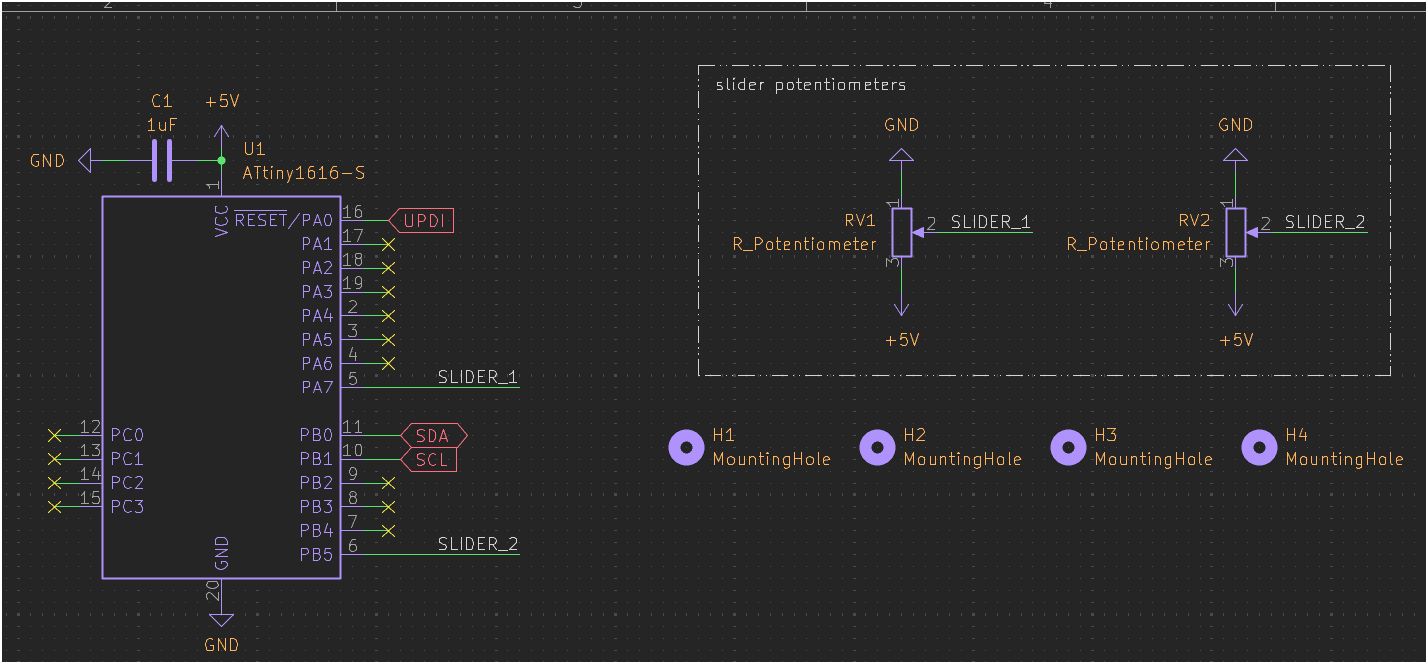
Task: Click the UPDI hierarchical label
Action: [424, 220]
